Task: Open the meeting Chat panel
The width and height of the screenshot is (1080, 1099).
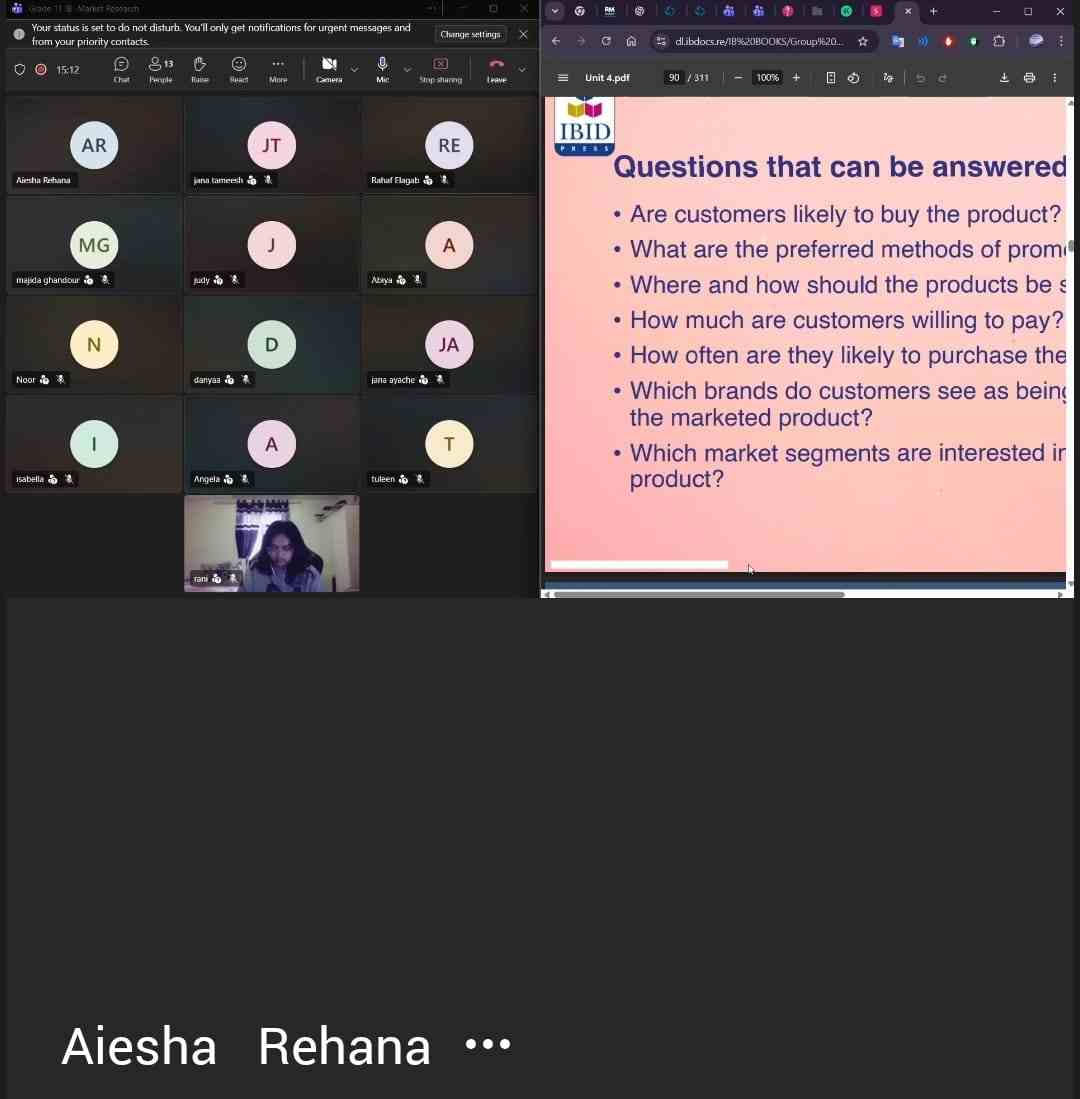Action: pyautogui.click(x=121, y=69)
